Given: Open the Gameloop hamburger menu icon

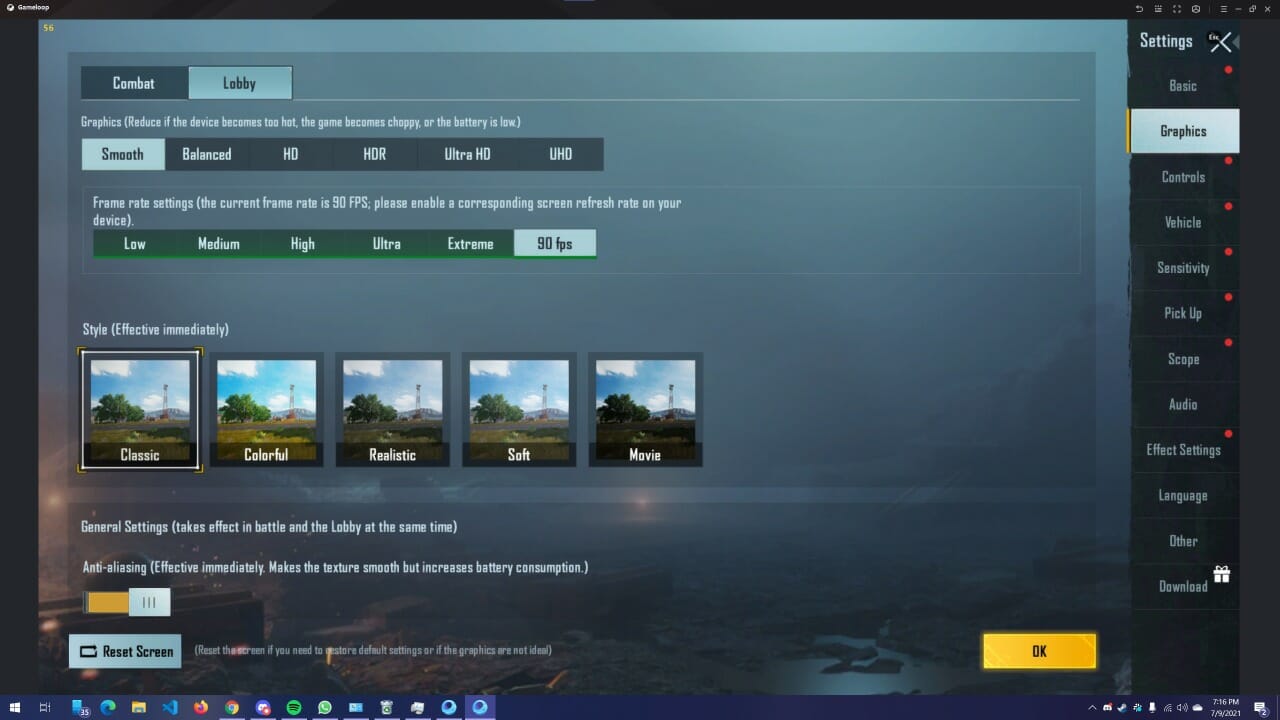Looking at the screenshot, I should click(x=1223, y=8).
